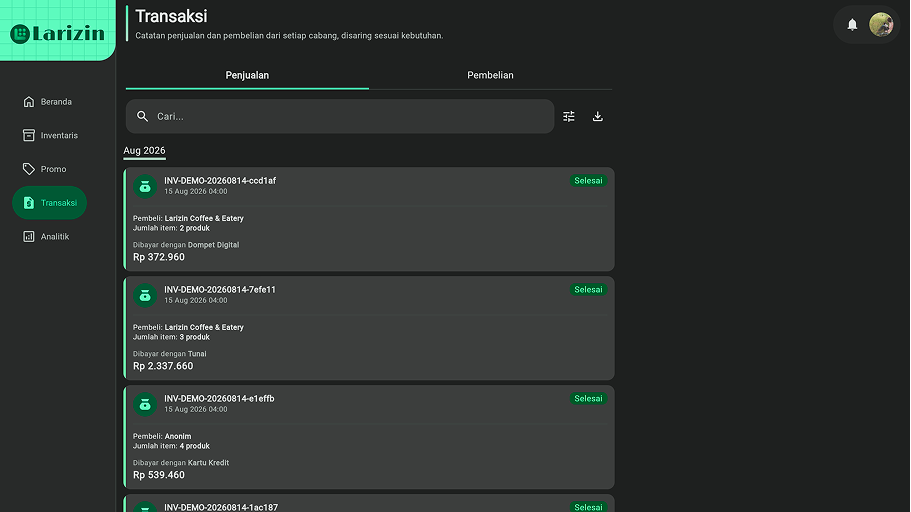Click the magnifier search icon

click(142, 116)
